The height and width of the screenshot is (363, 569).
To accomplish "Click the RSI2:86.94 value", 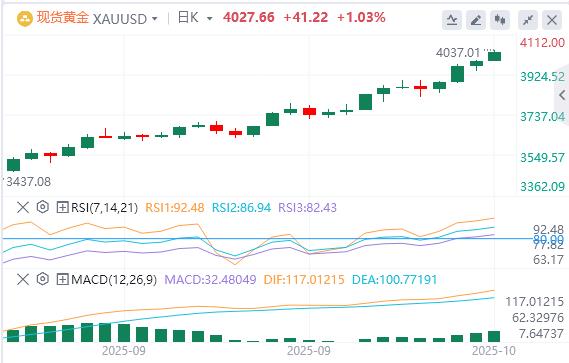I will click(241, 208).
